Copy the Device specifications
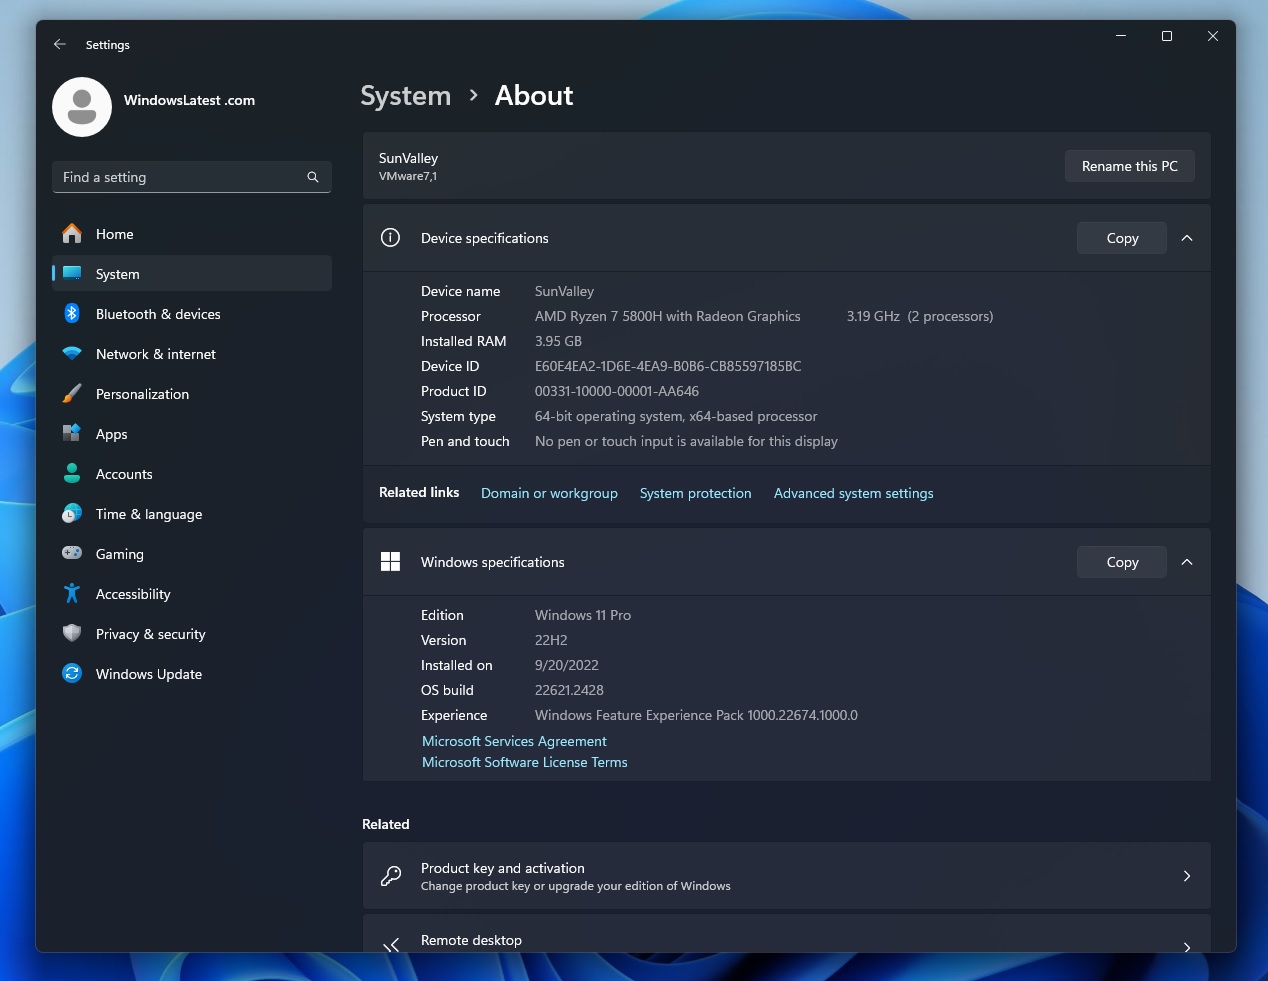 click(1122, 238)
